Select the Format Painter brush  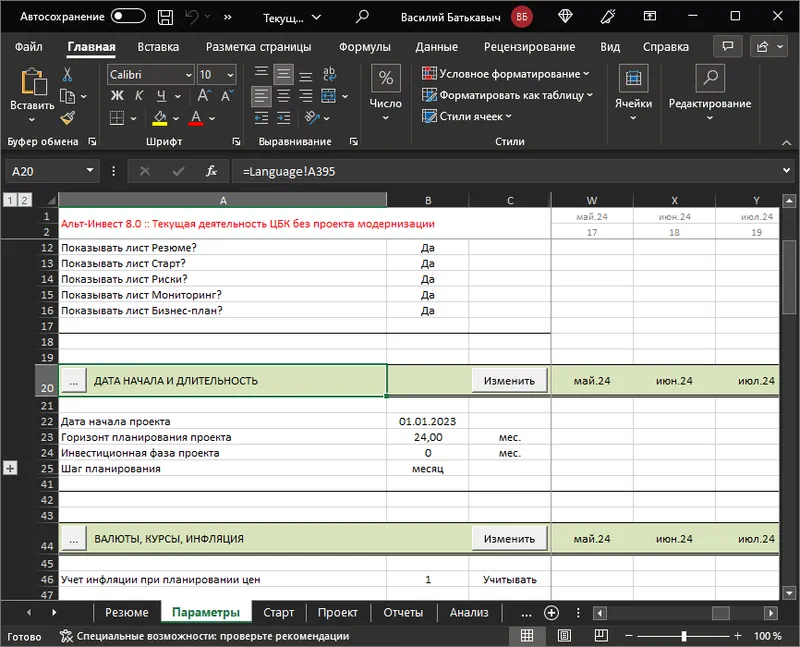click(x=67, y=118)
